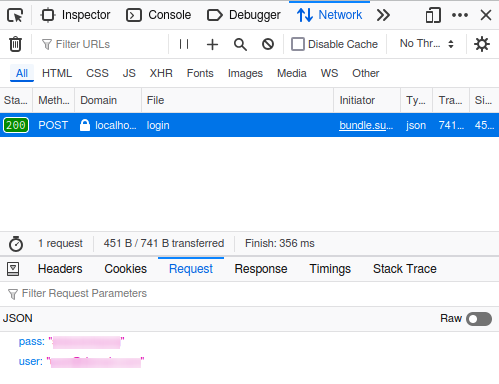
Task: Clear network log with trash icon
Action: pos(15,44)
